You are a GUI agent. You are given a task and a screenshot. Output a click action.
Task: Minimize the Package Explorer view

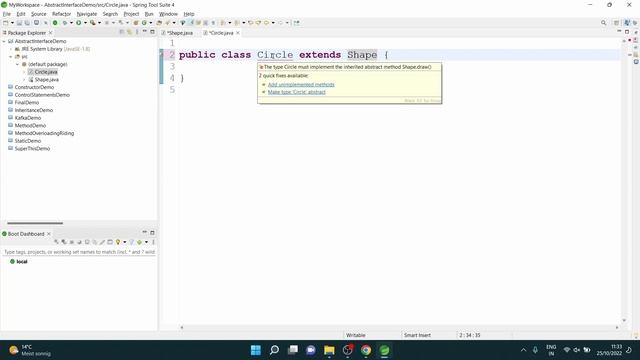click(x=144, y=31)
